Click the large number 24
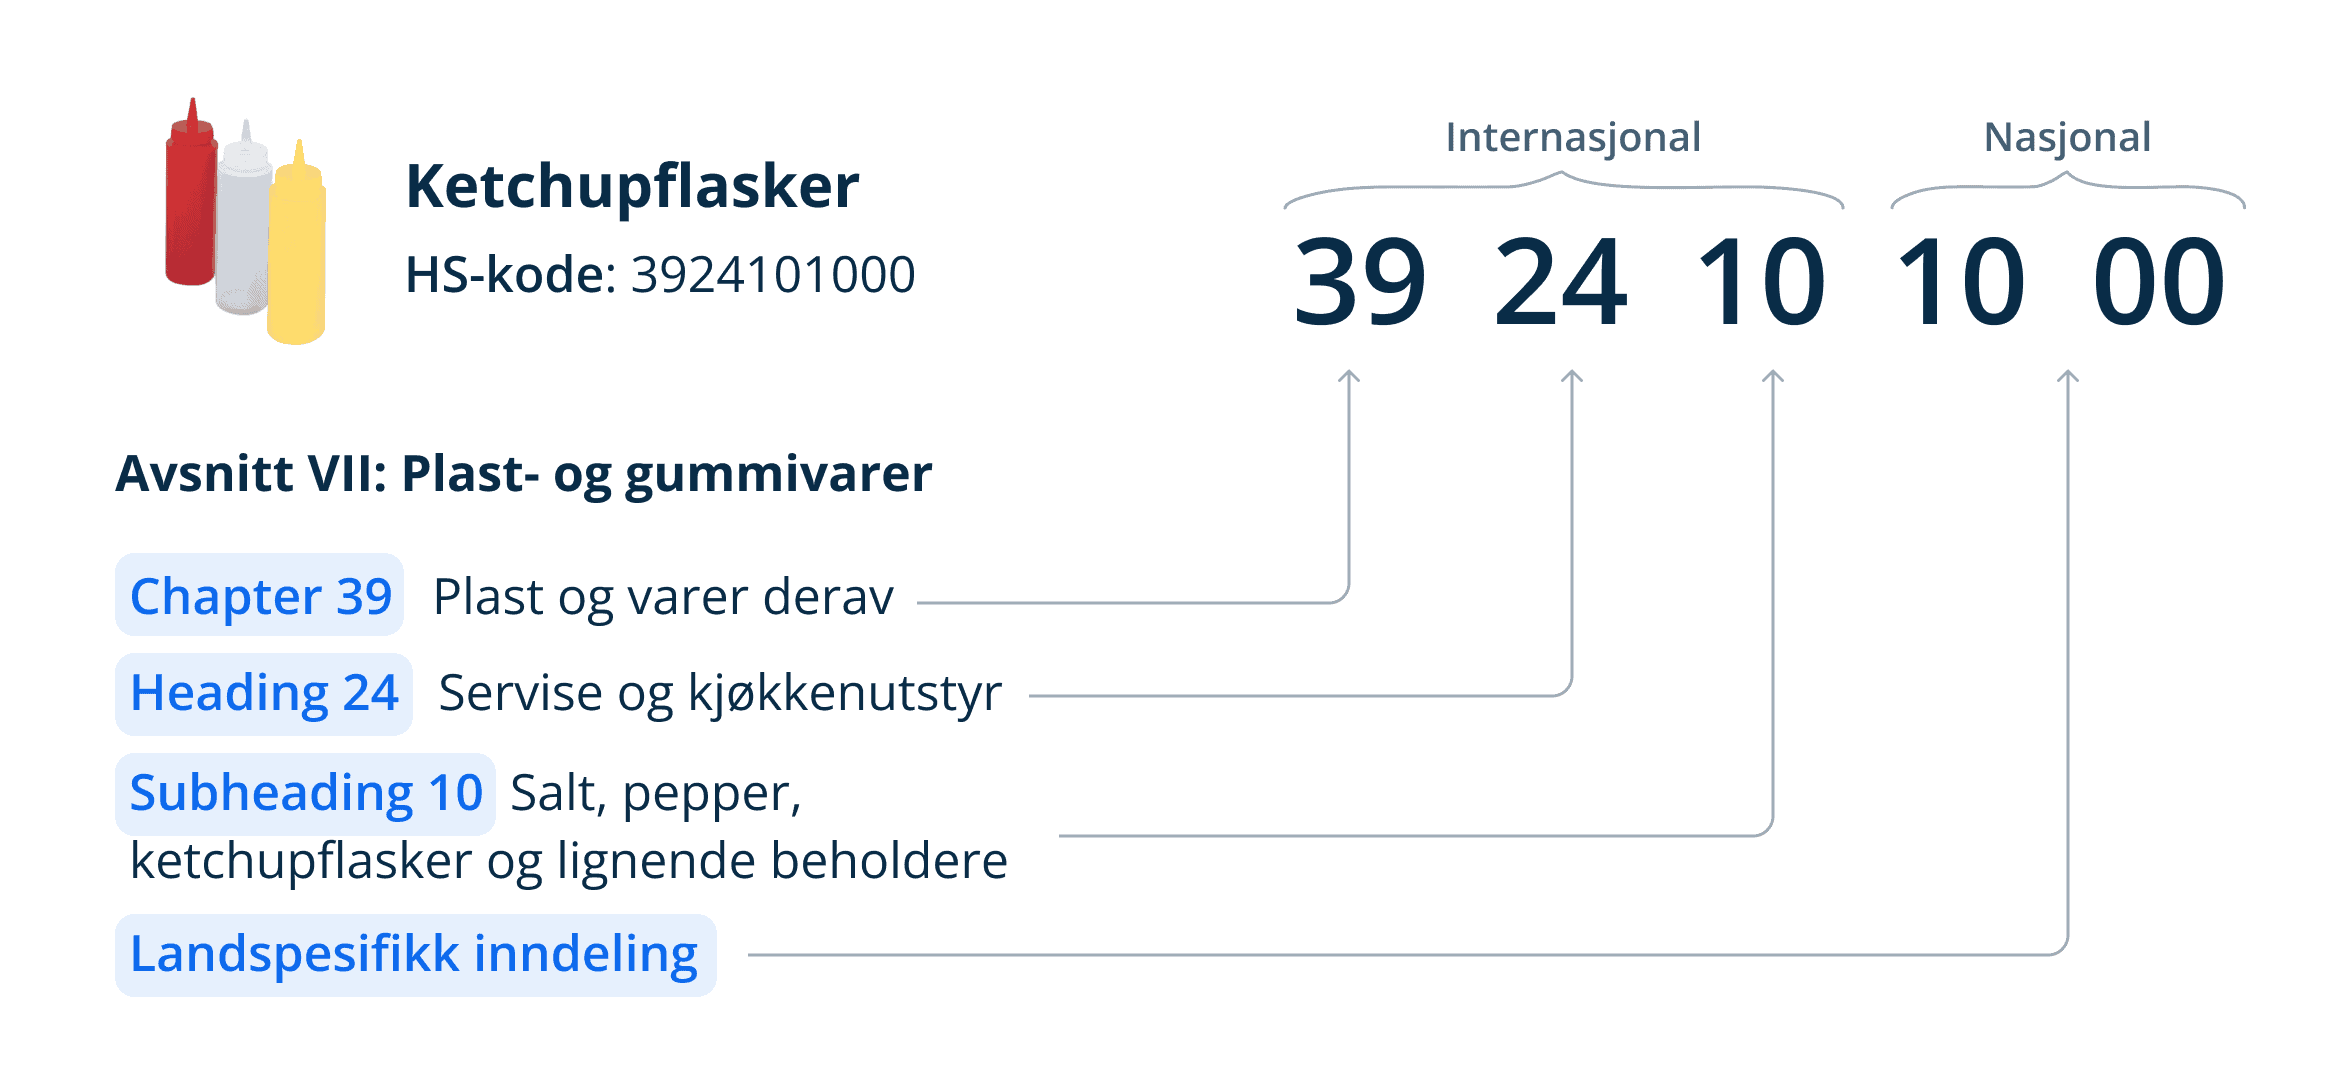2341x1087 pixels. (1560, 282)
